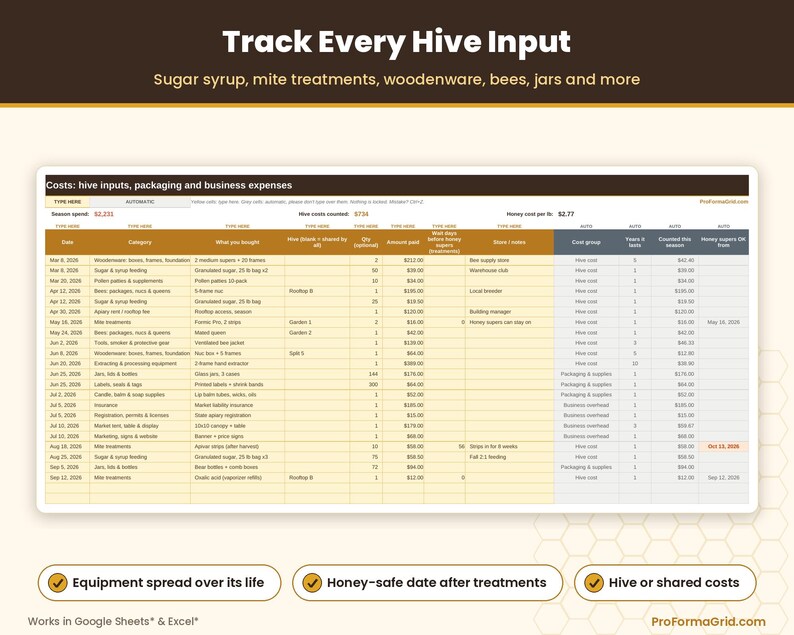
Task: Click the 'Local breeder' note cell
Action: coord(509,291)
